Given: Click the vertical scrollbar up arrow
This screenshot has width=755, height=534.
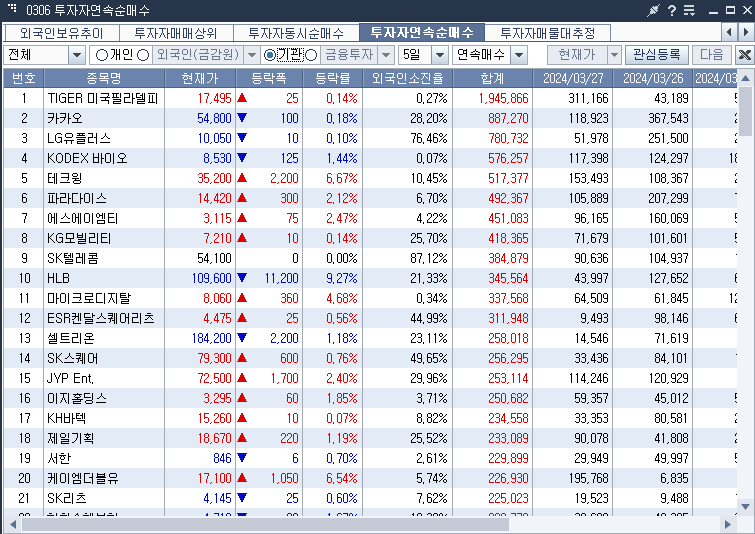Looking at the screenshot, I should tap(745, 78).
